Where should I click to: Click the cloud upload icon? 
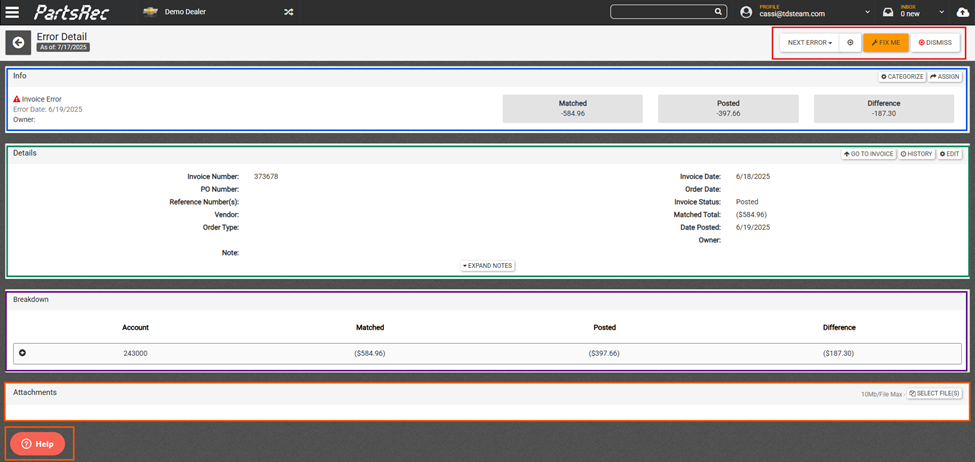[962, 12]
